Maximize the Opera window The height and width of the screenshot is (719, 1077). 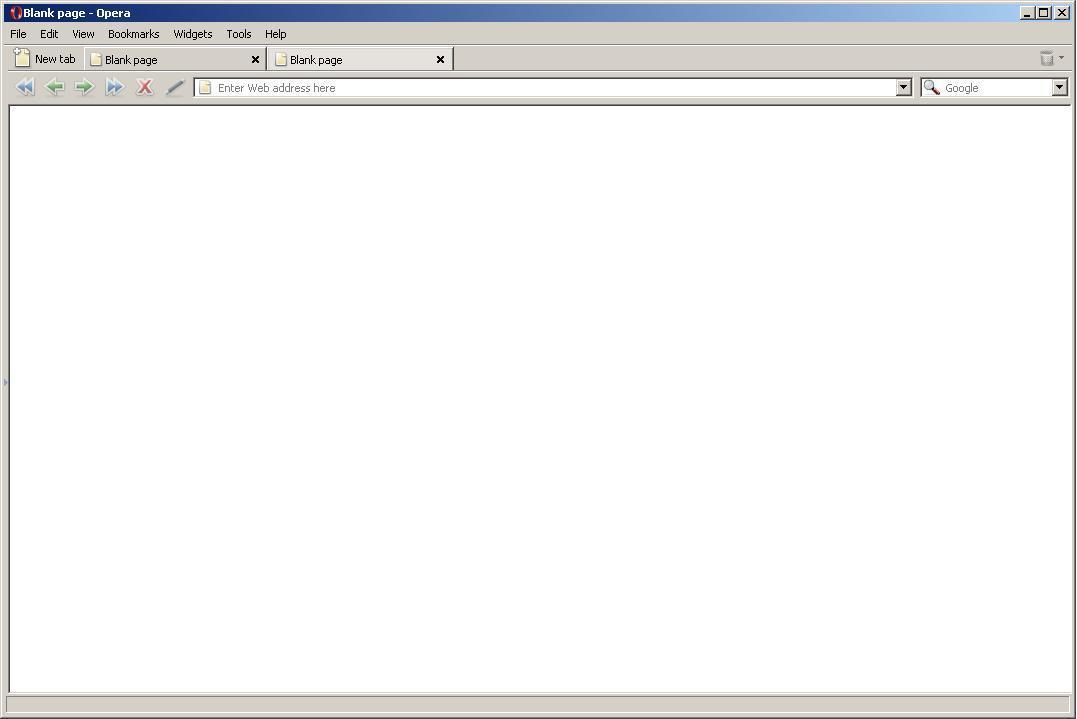click(x=1044, y=12)
